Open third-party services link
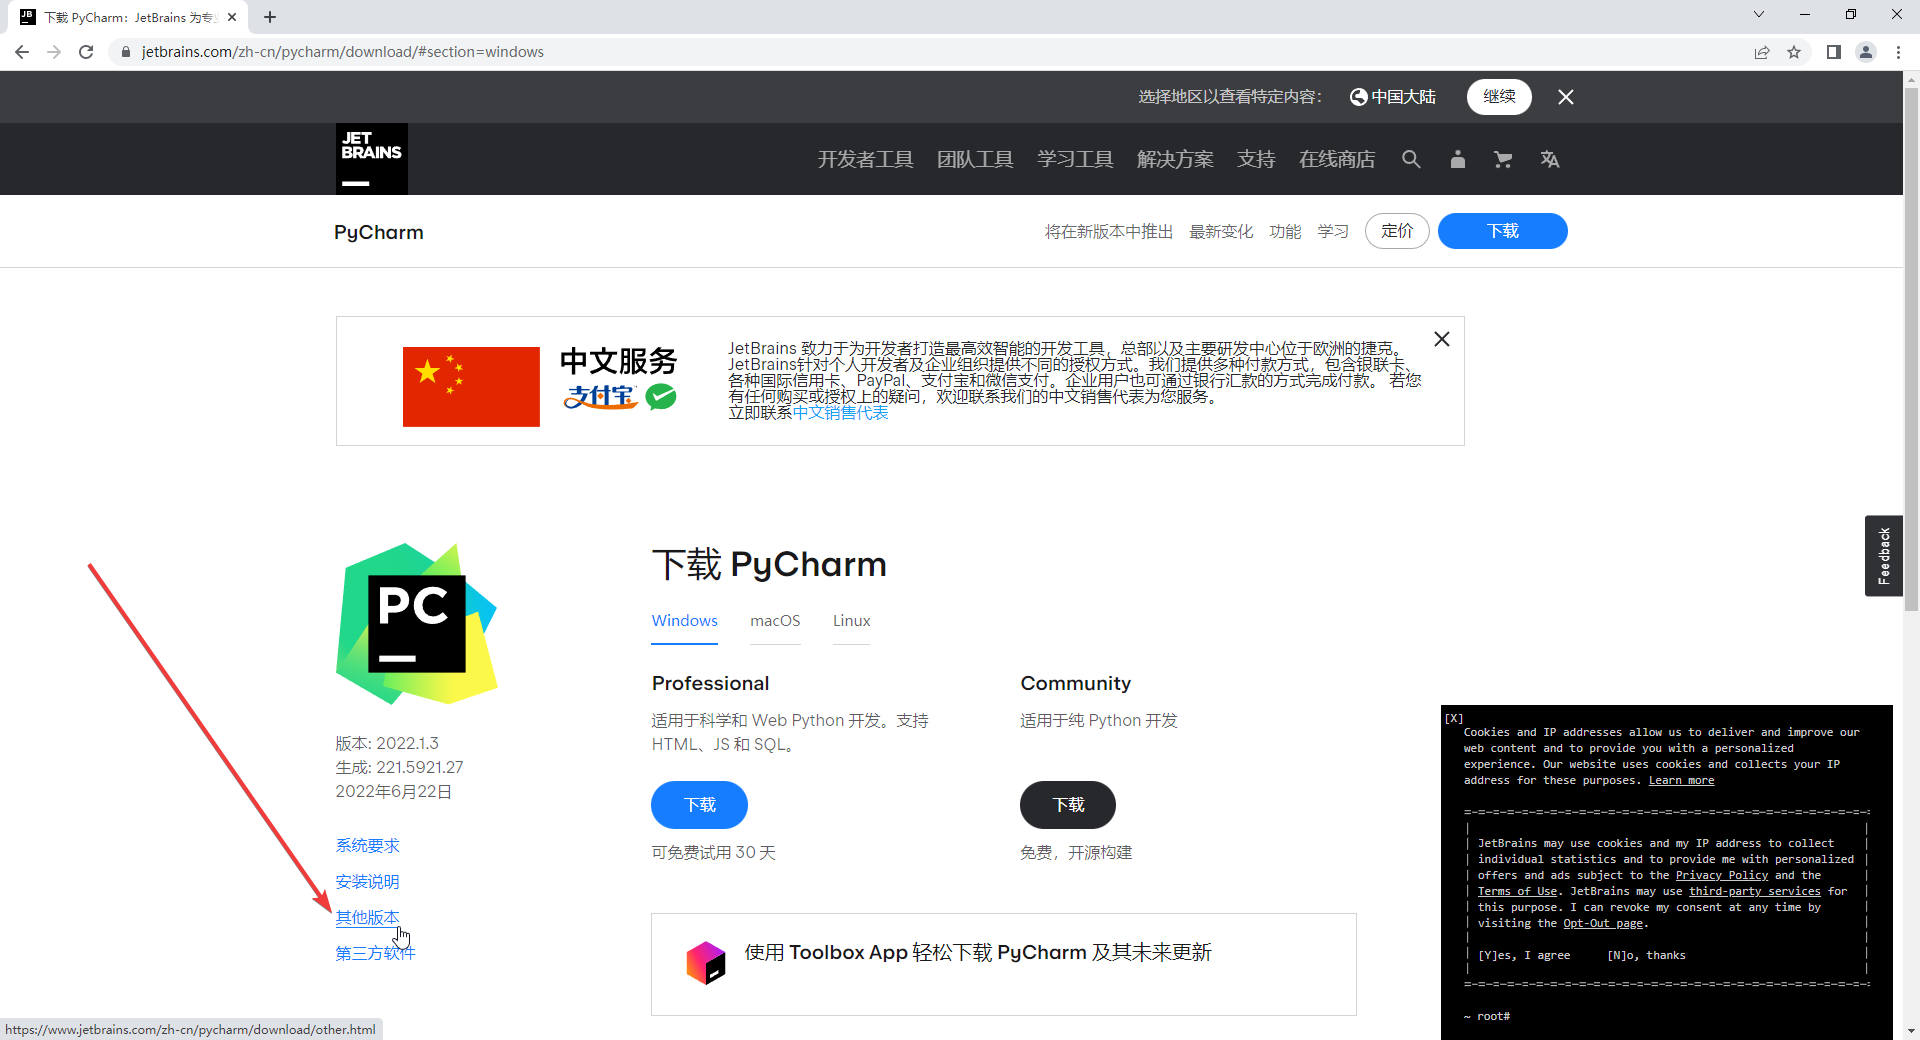Screen dimensions: 1920x1040 [1755, 891]
